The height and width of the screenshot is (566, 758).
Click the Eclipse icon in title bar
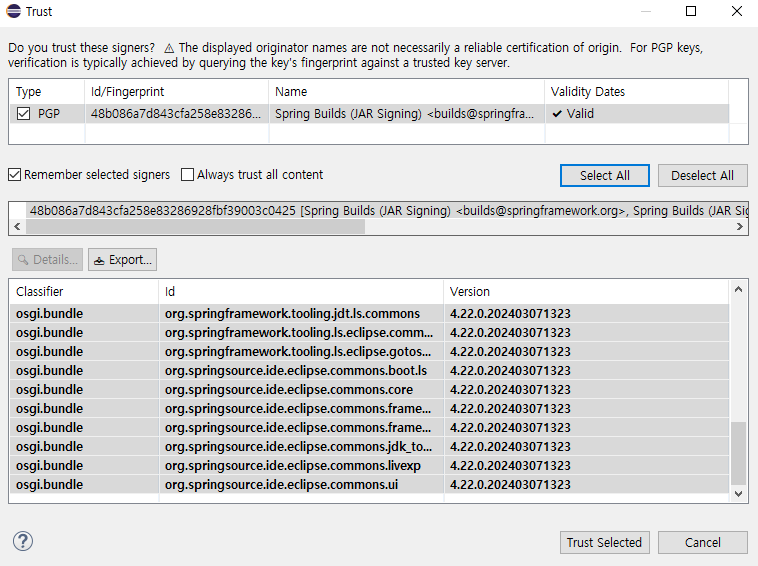14,11
